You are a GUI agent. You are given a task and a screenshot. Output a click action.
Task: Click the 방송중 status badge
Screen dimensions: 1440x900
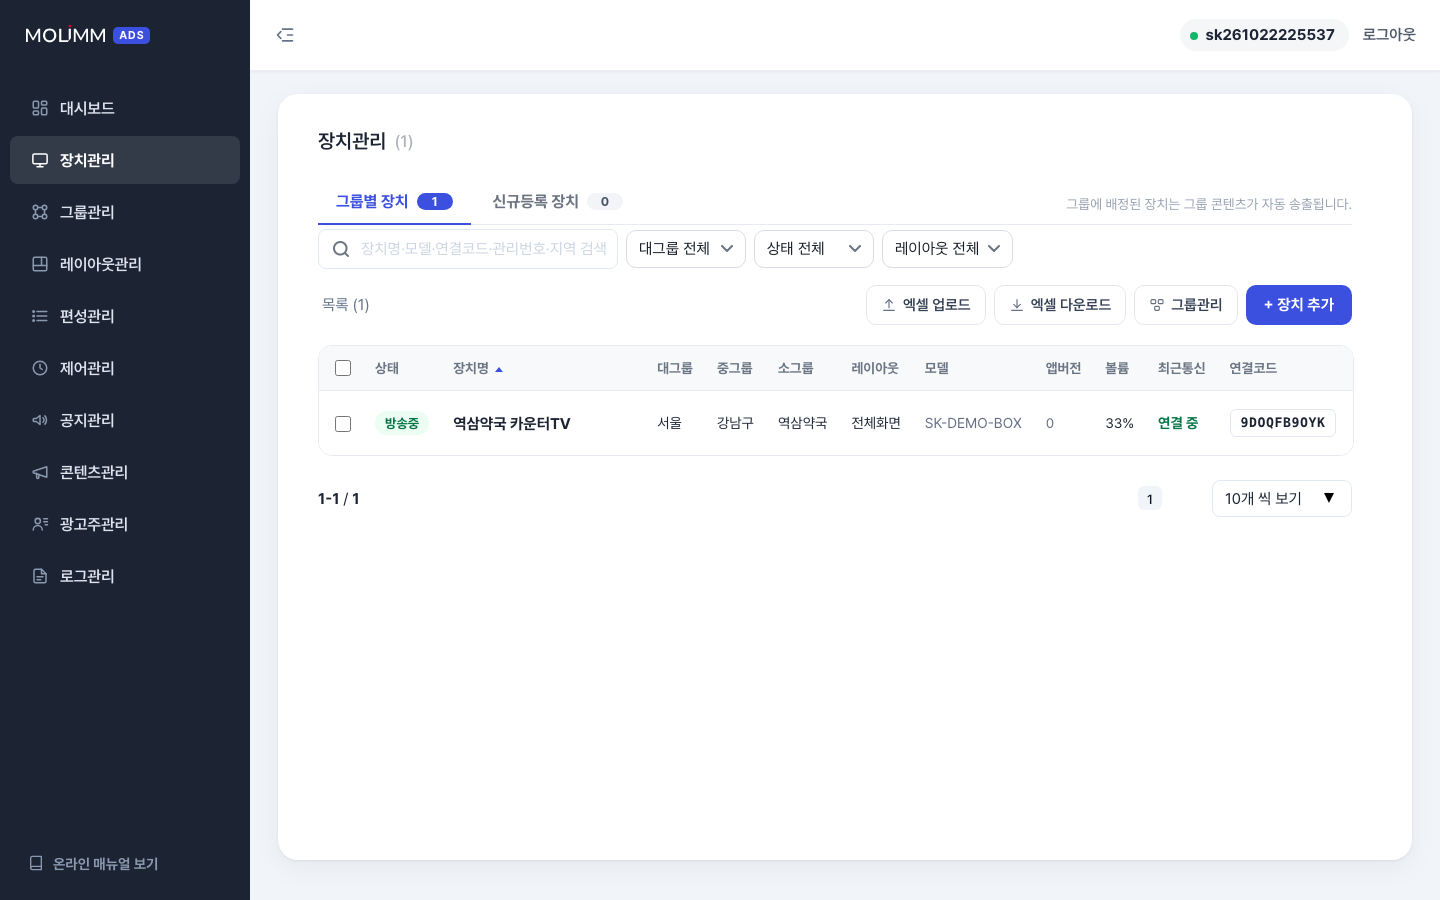(402, 423)
